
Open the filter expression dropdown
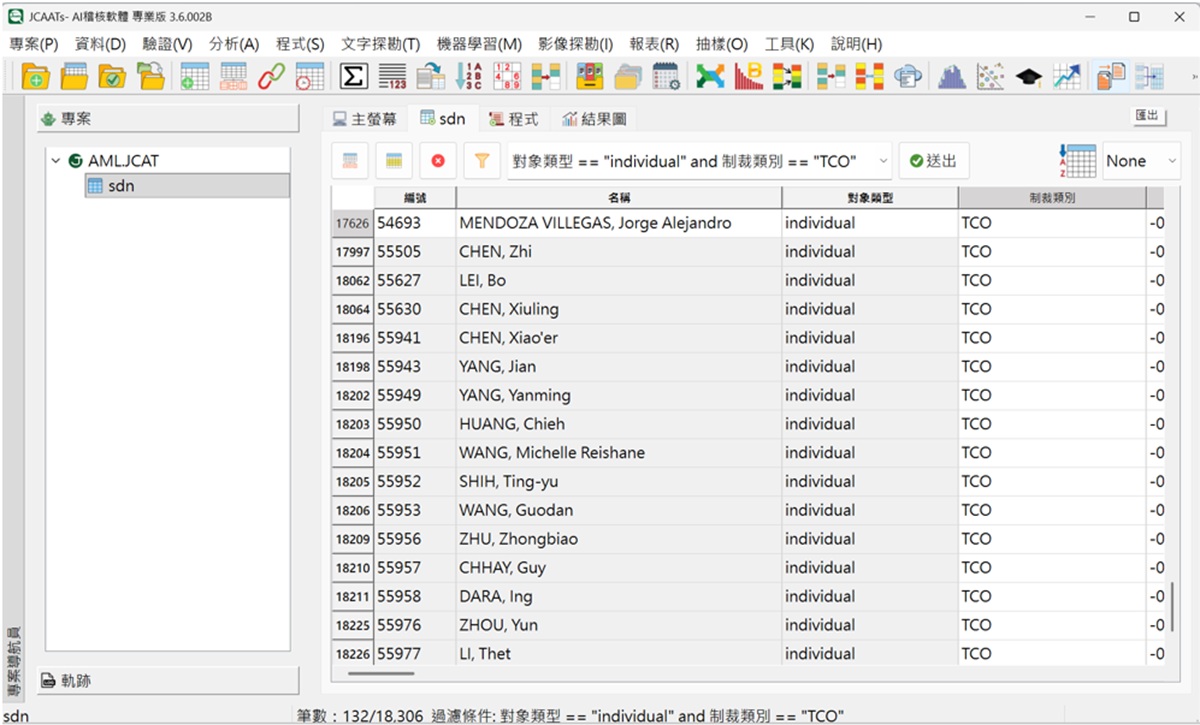point(882,161)
